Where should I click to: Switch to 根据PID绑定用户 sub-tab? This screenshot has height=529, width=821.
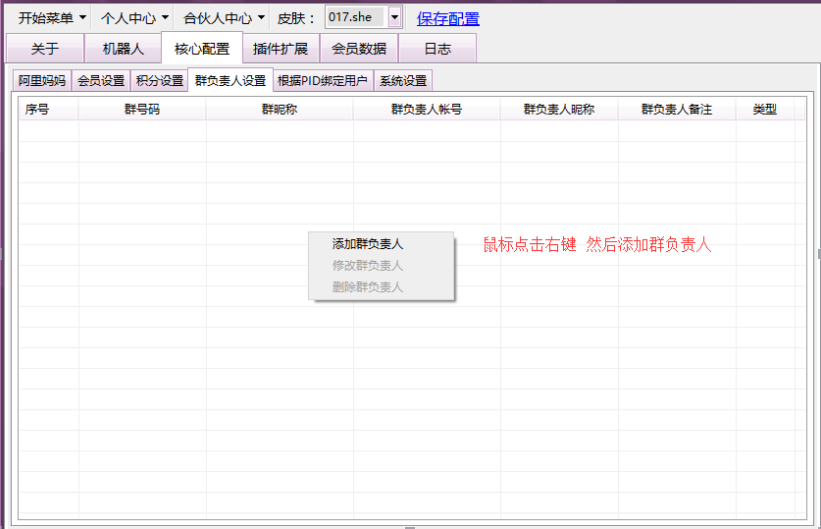click(x=322, y=81)
